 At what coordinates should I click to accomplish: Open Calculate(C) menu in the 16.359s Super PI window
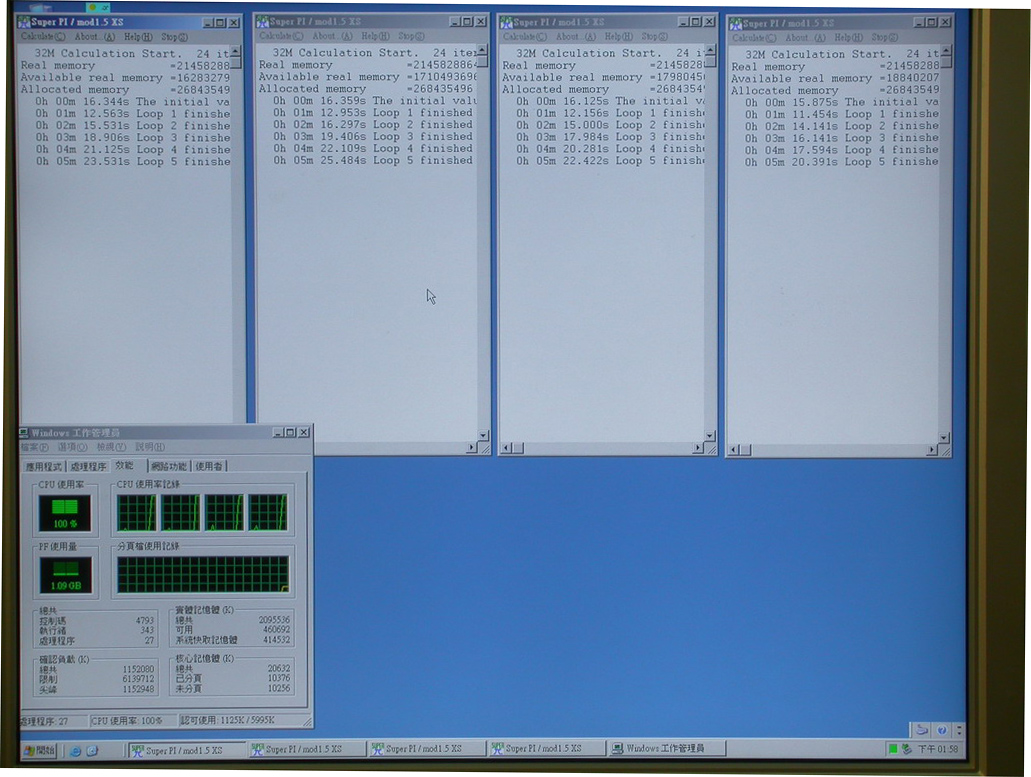281,36
